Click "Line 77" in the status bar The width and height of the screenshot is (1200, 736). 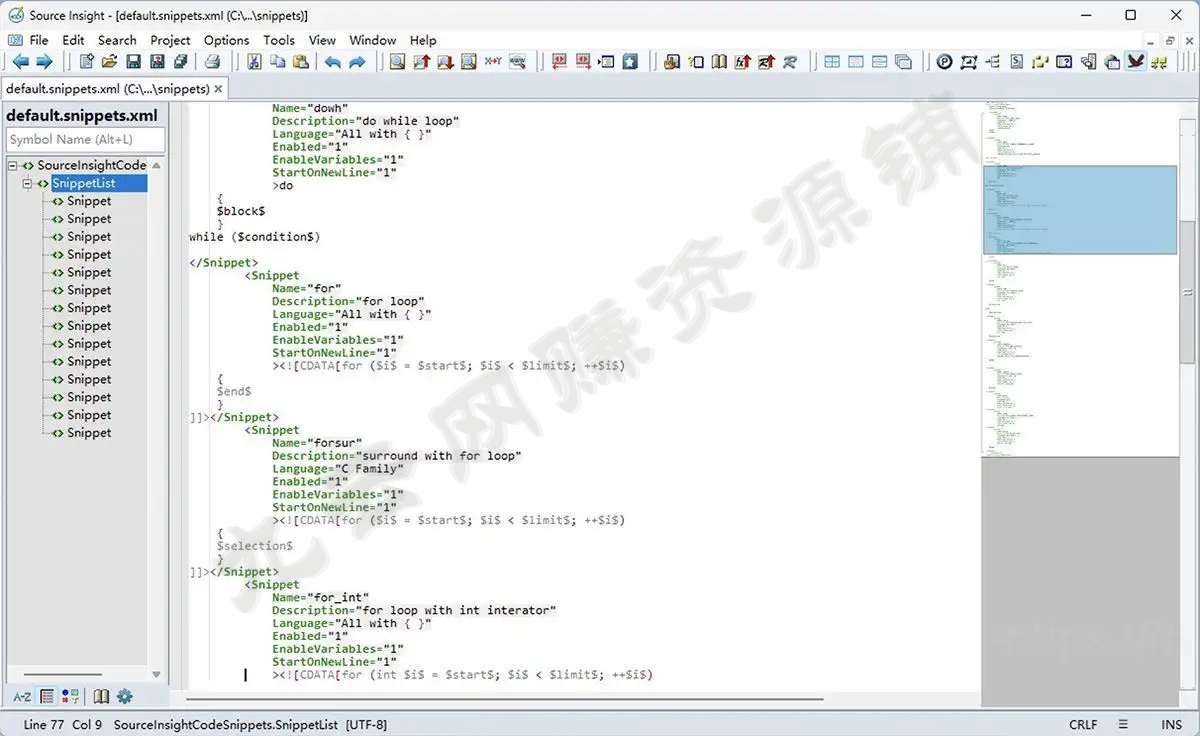(x=43, y=724)
